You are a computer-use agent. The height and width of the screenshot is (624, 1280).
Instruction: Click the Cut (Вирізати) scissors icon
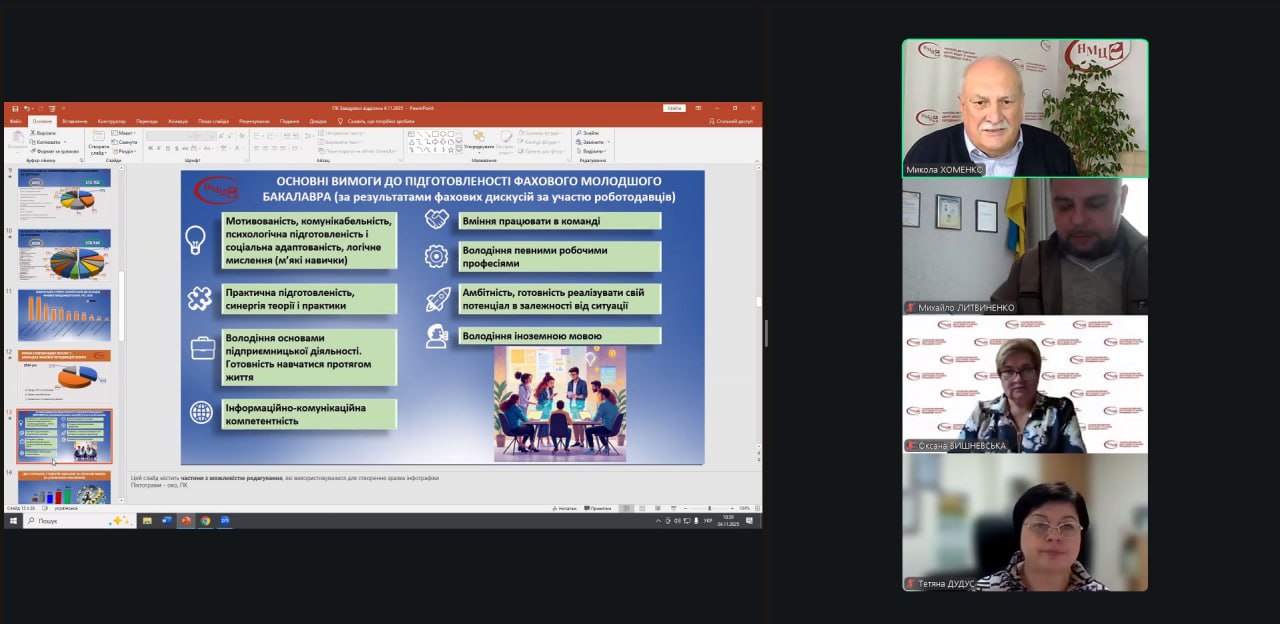[x=41, y=133]
